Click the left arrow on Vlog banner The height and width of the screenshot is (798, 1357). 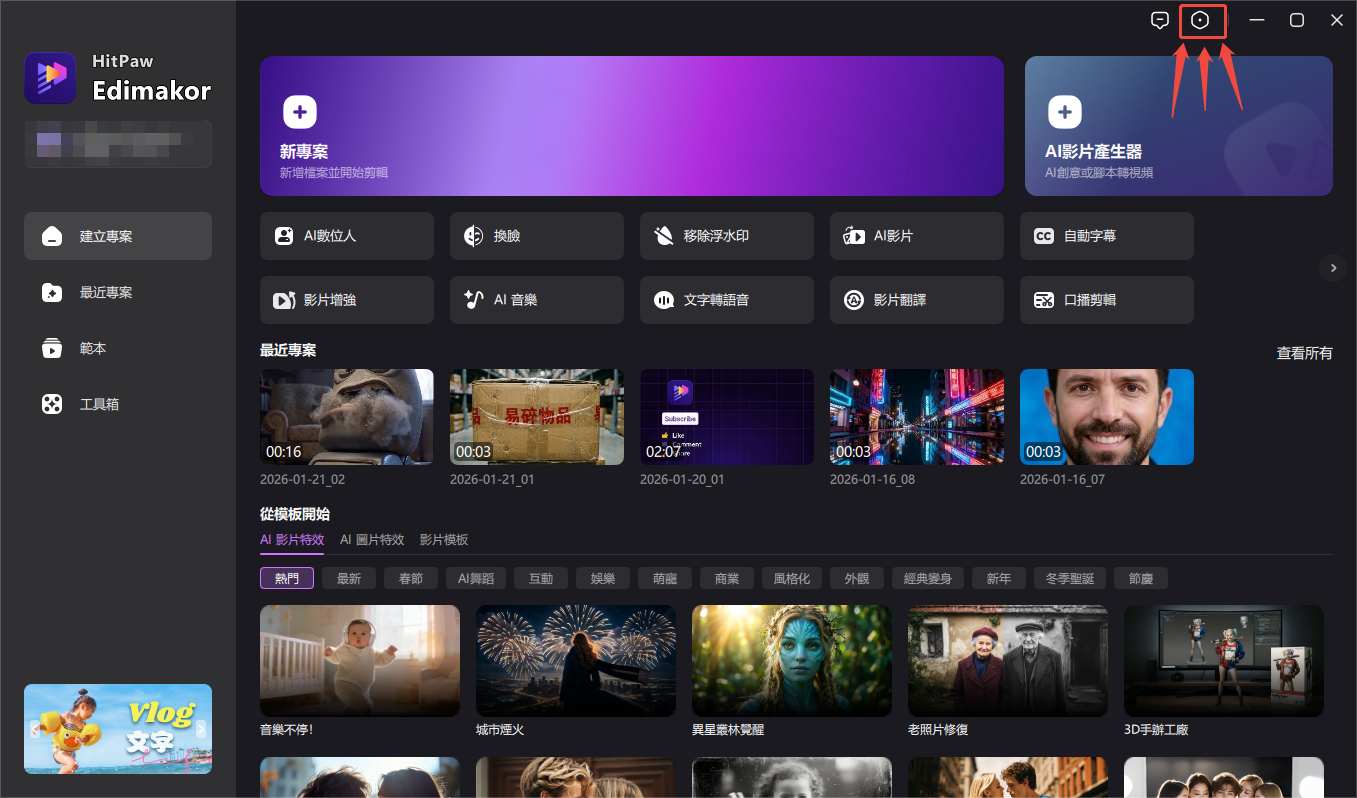(x=35, y=728)
